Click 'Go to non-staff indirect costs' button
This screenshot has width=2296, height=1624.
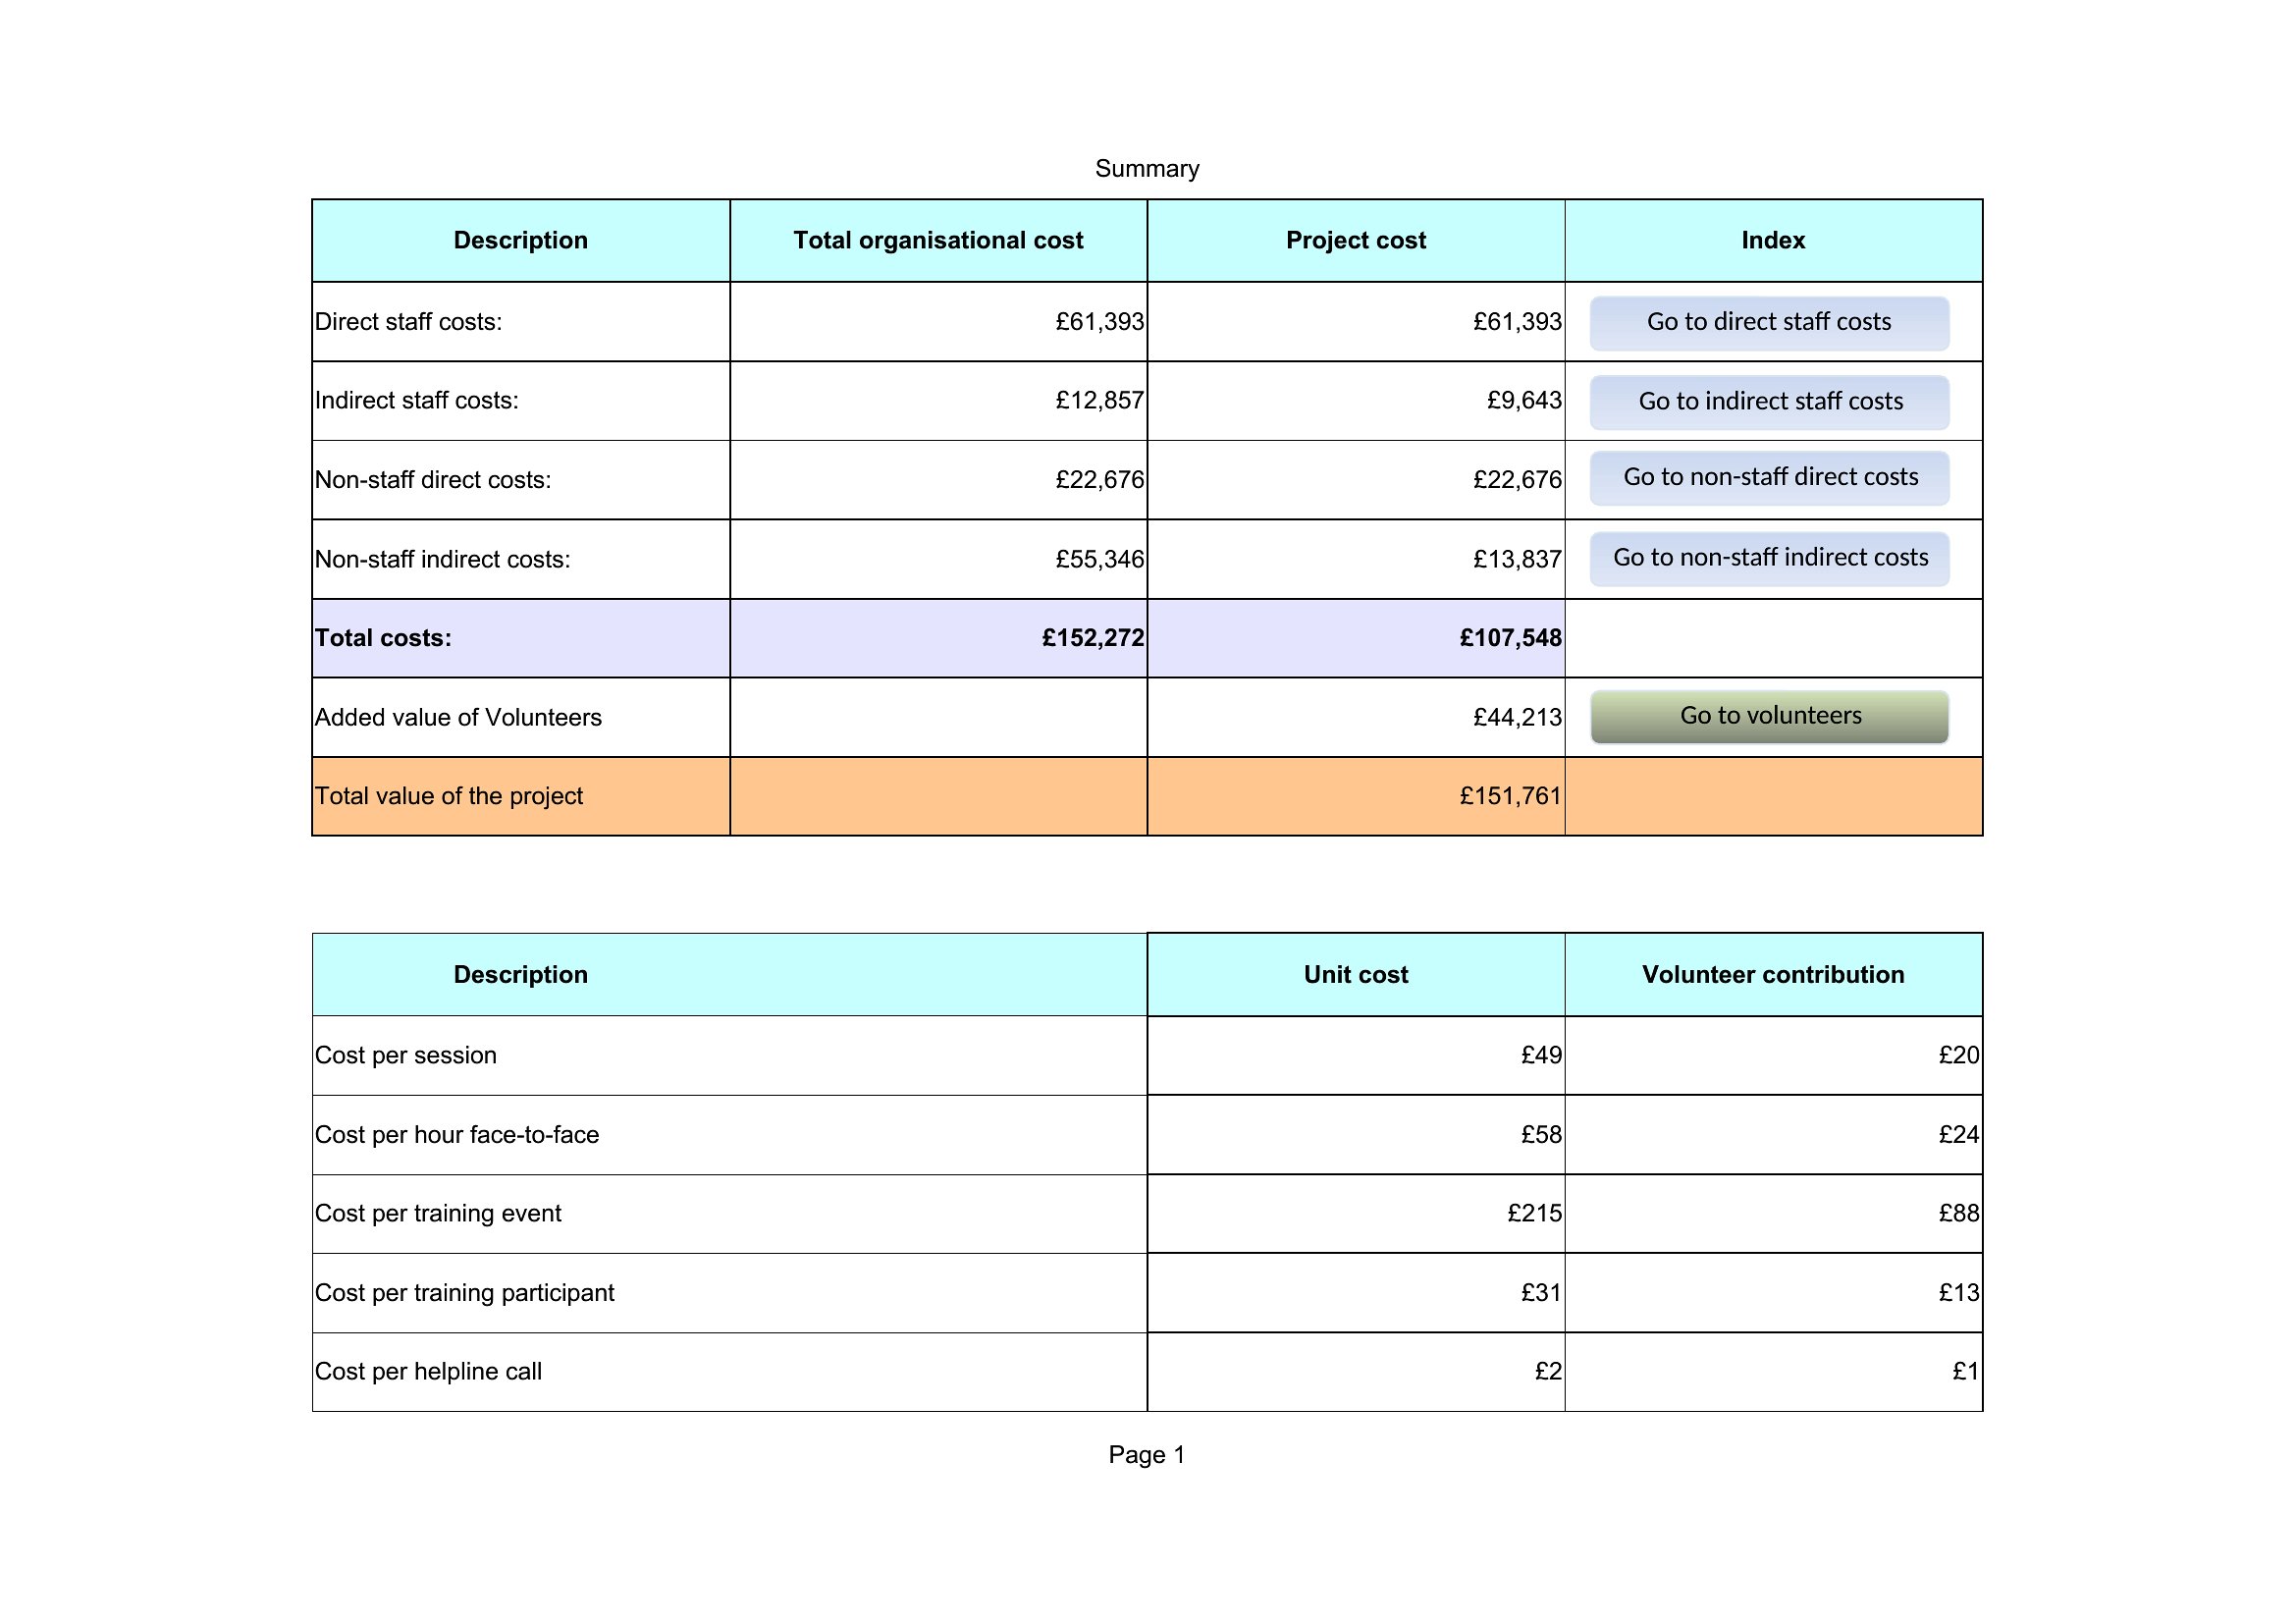(1769, 558)
